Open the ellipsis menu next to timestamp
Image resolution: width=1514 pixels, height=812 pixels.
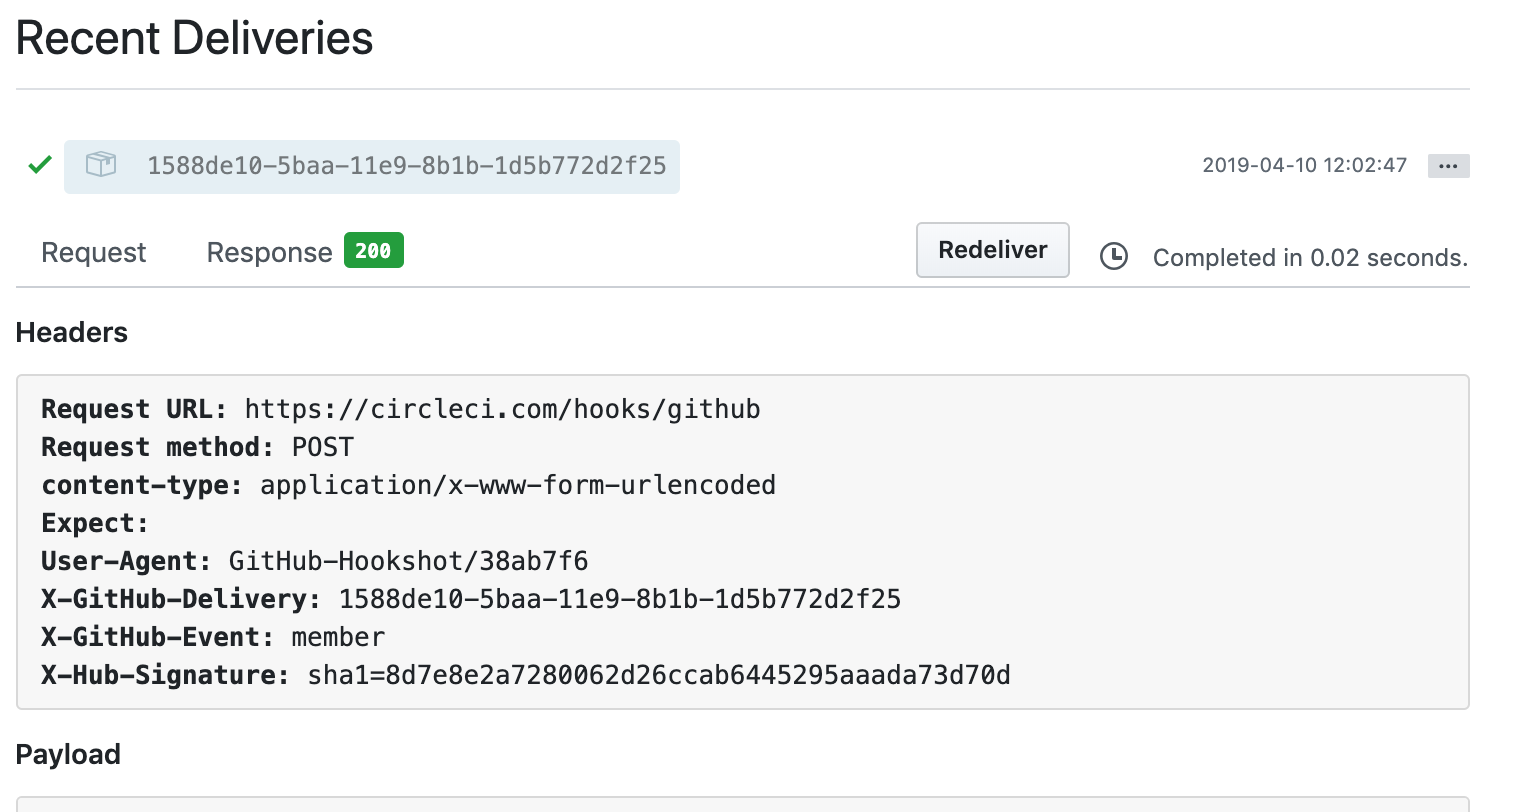[1448, 166]
